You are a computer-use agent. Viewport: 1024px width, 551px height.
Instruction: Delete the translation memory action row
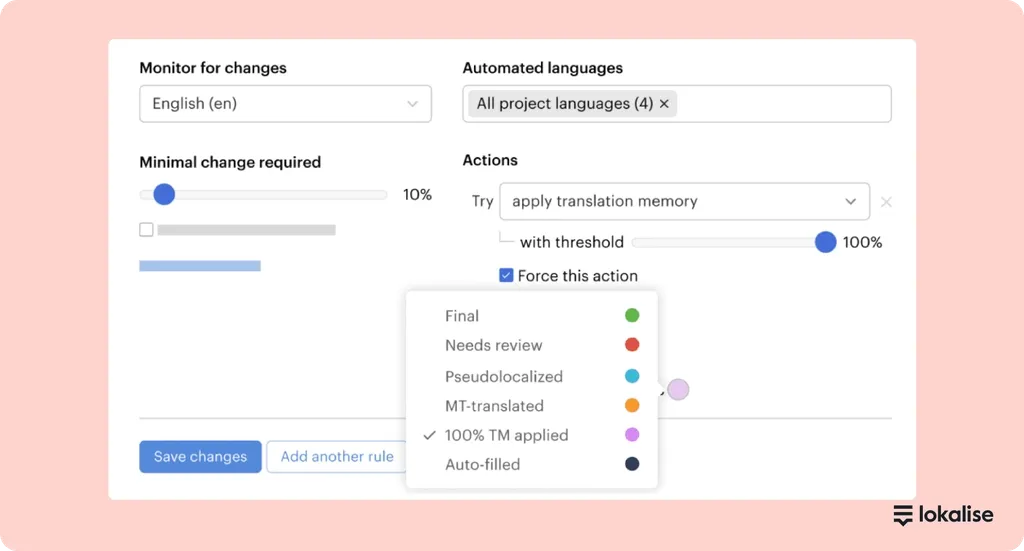point(885,202)
